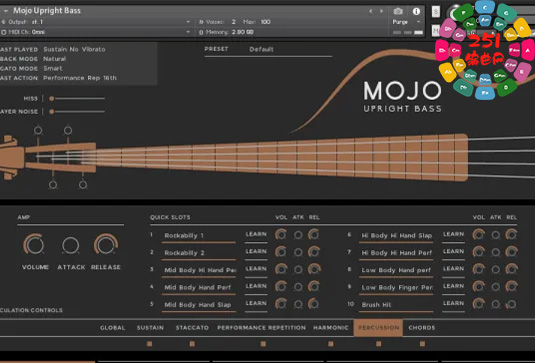Turn Rockabilly 1 VOL knob
Image resolution: width=535 pixels, height=363 pixels.
click(281, 234)
